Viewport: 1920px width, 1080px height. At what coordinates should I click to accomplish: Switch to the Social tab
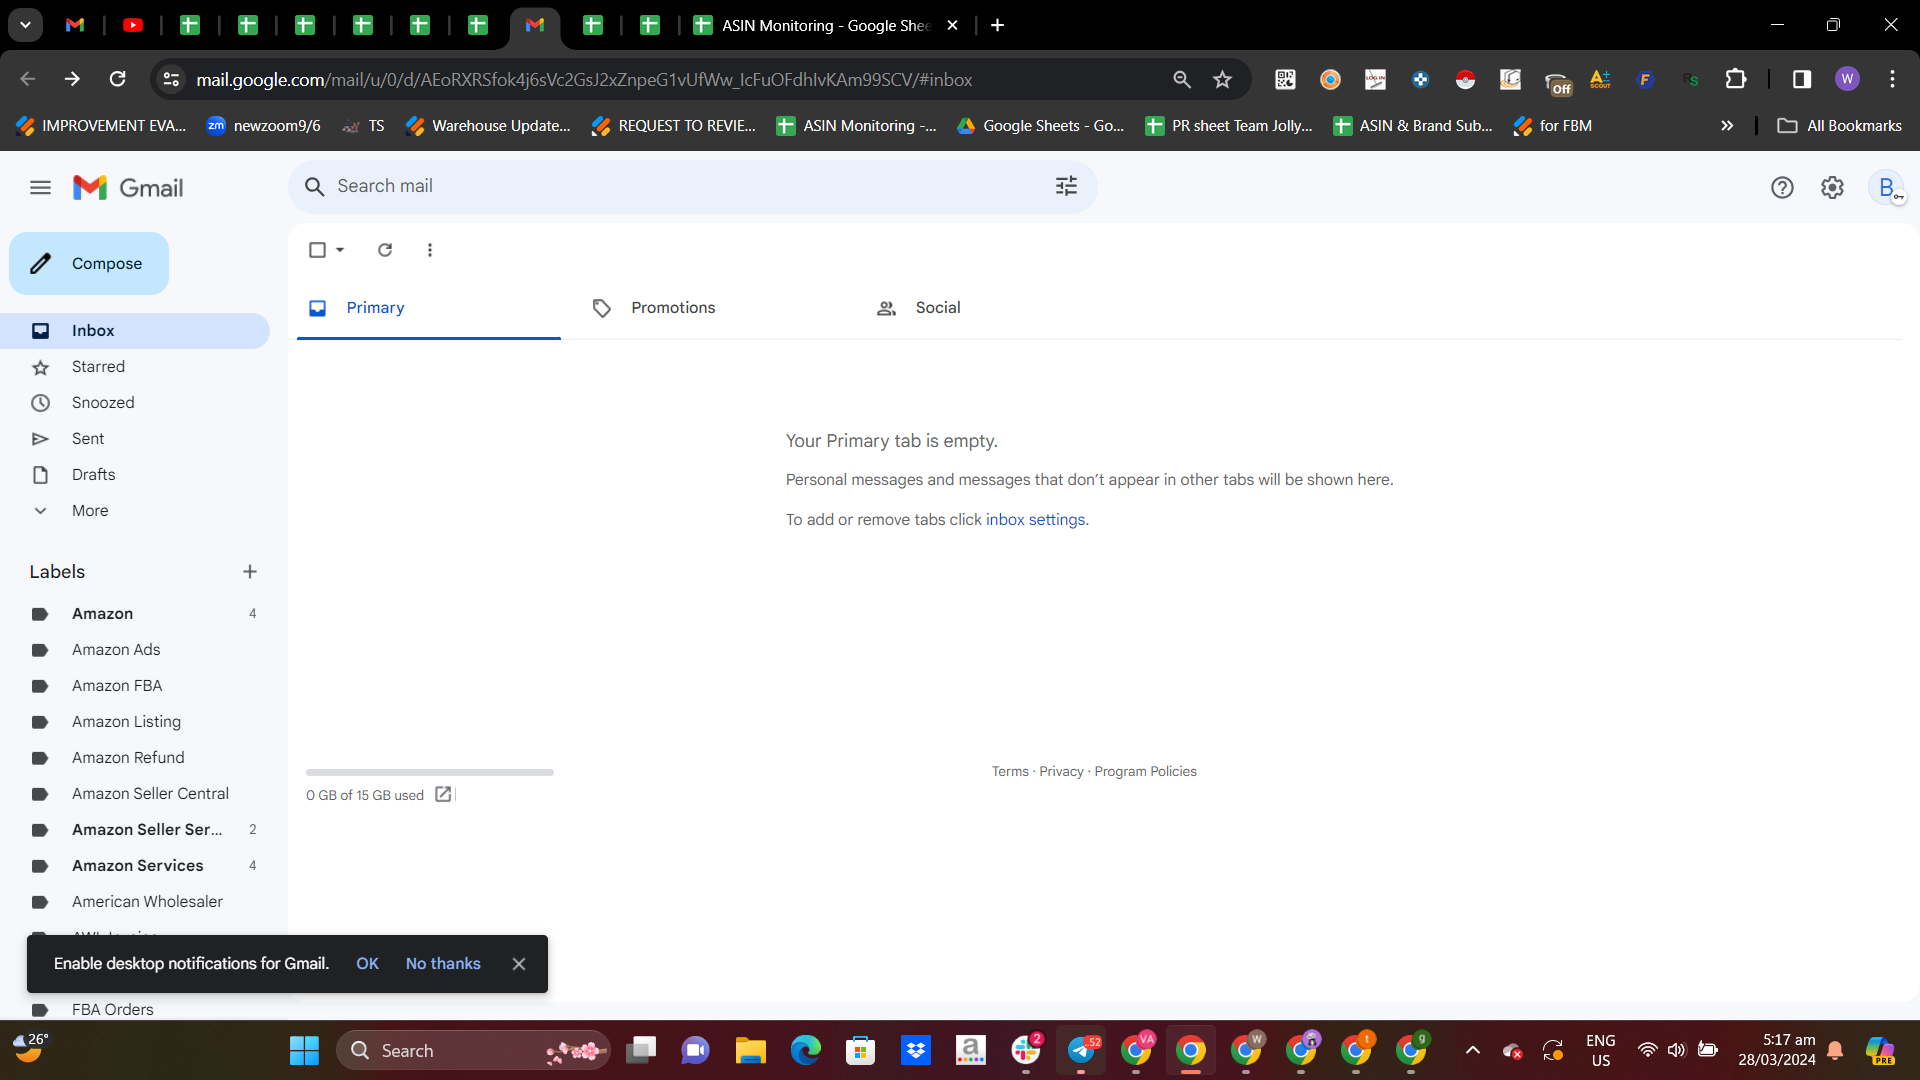click(996, 308)
